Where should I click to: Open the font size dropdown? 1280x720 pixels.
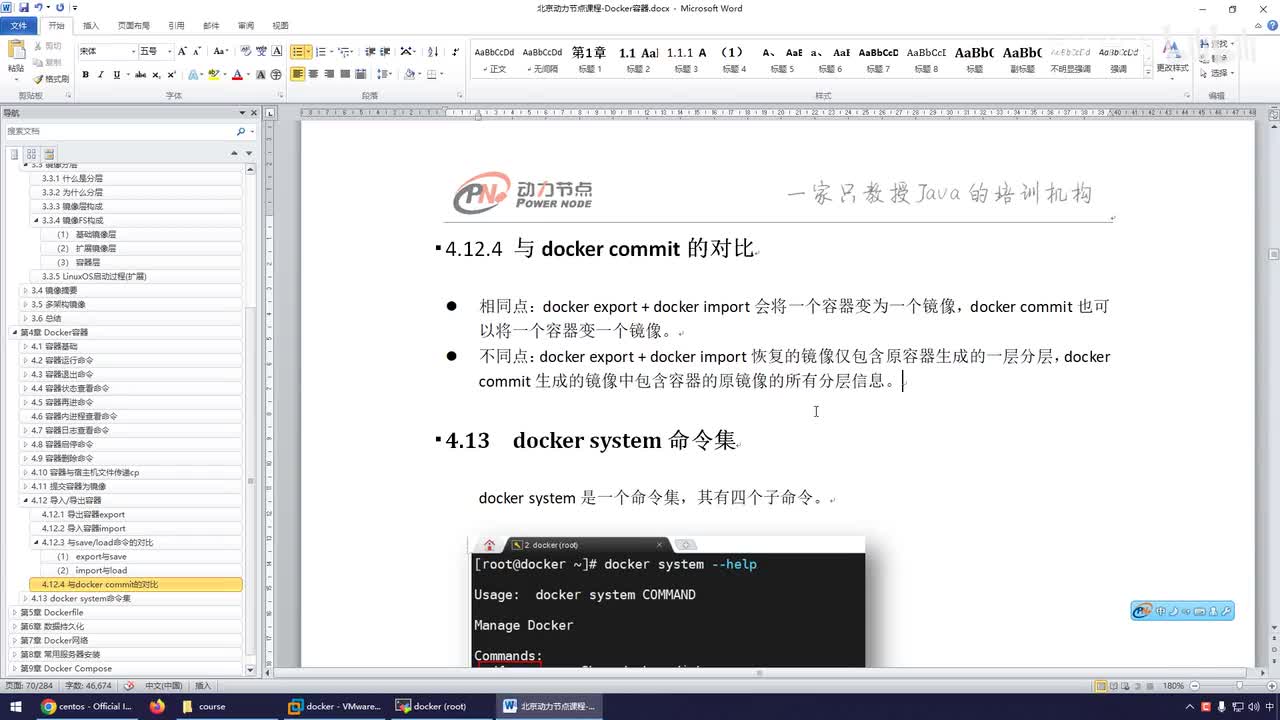[x=169, y=51]
